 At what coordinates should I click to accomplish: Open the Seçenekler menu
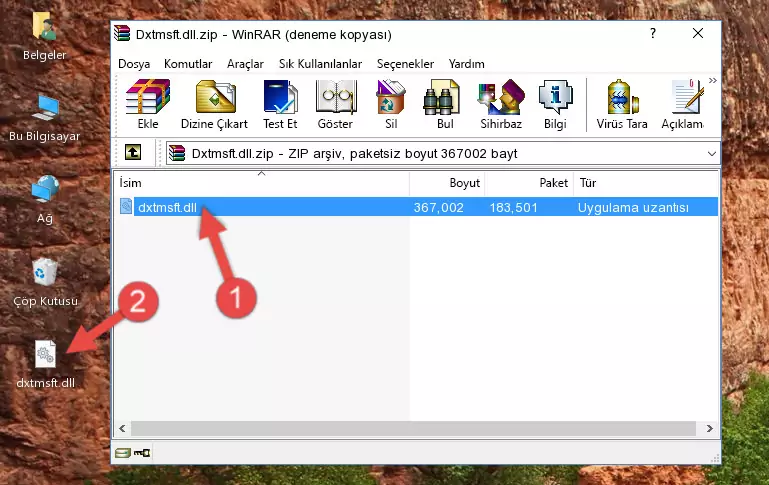pyautogui.click(x=405, y=64)
